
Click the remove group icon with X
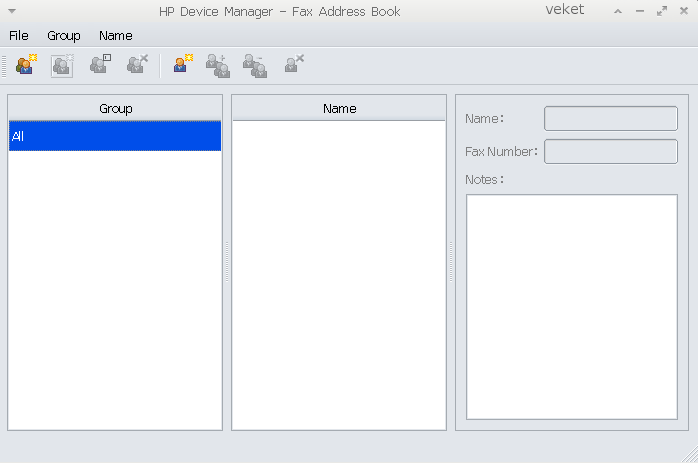137,65
